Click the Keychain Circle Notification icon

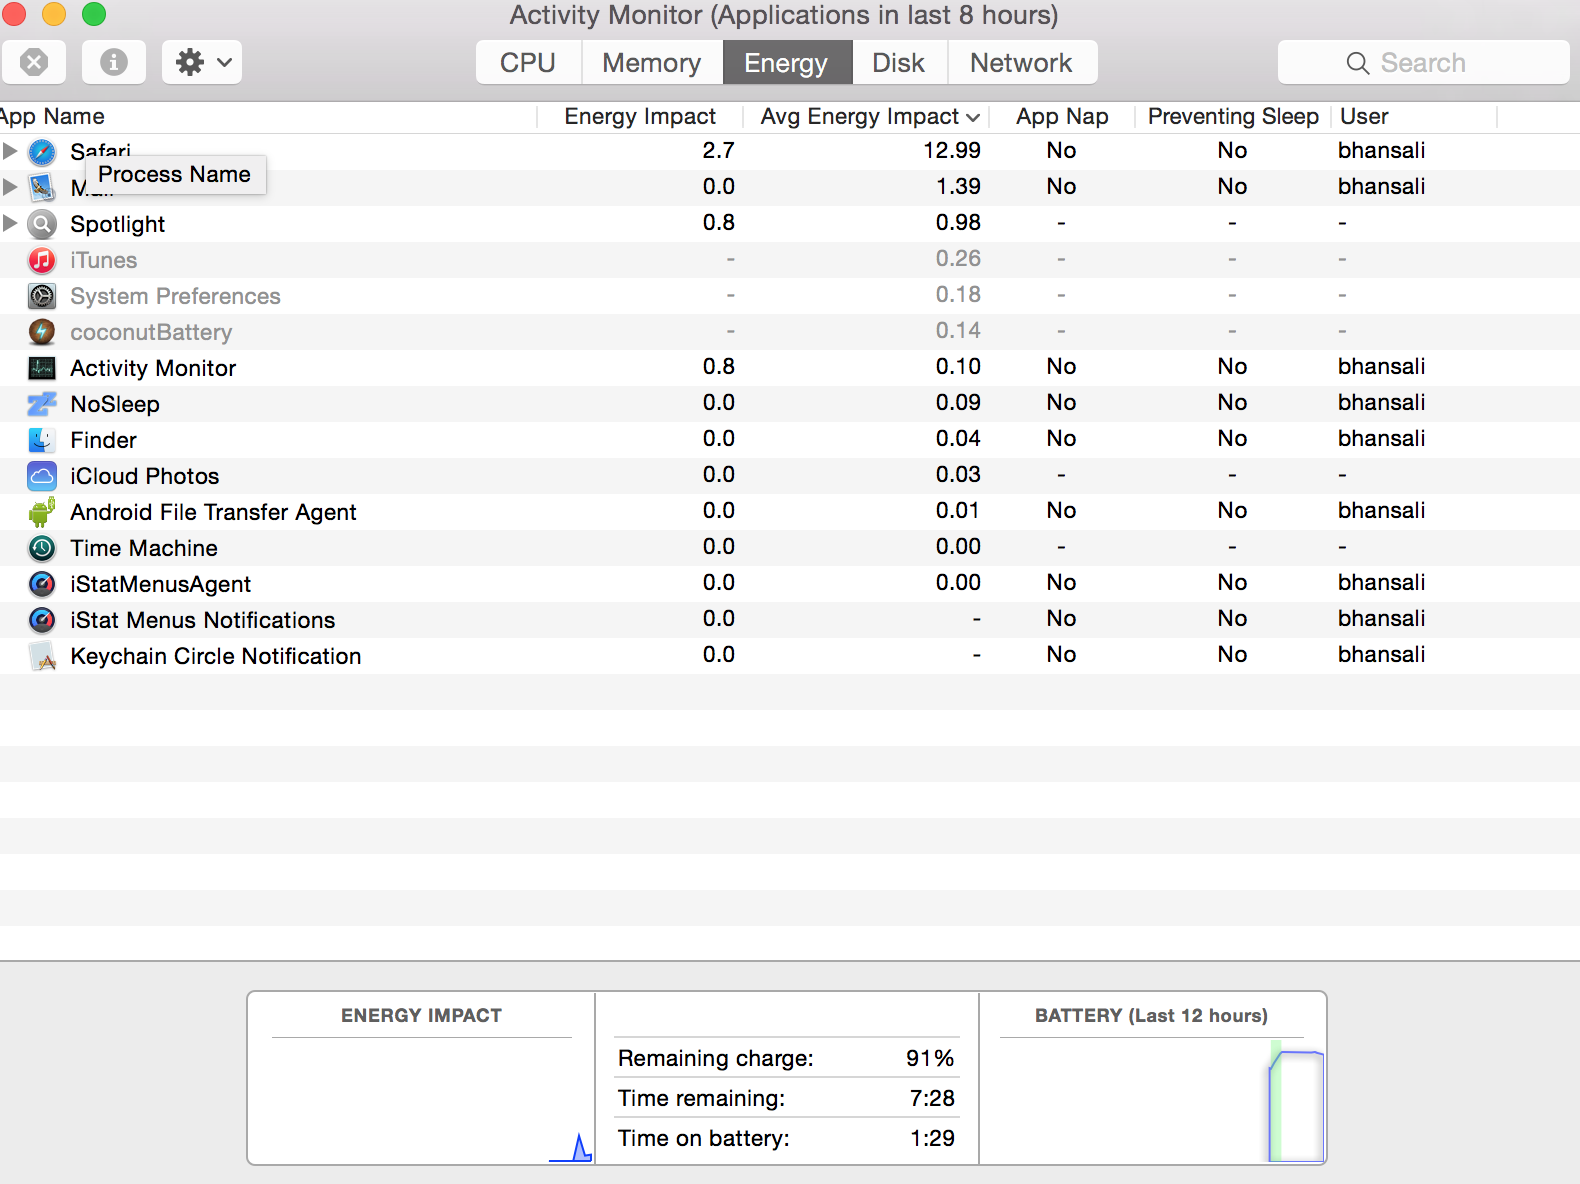pyautogui.click(x=42, y=656)
